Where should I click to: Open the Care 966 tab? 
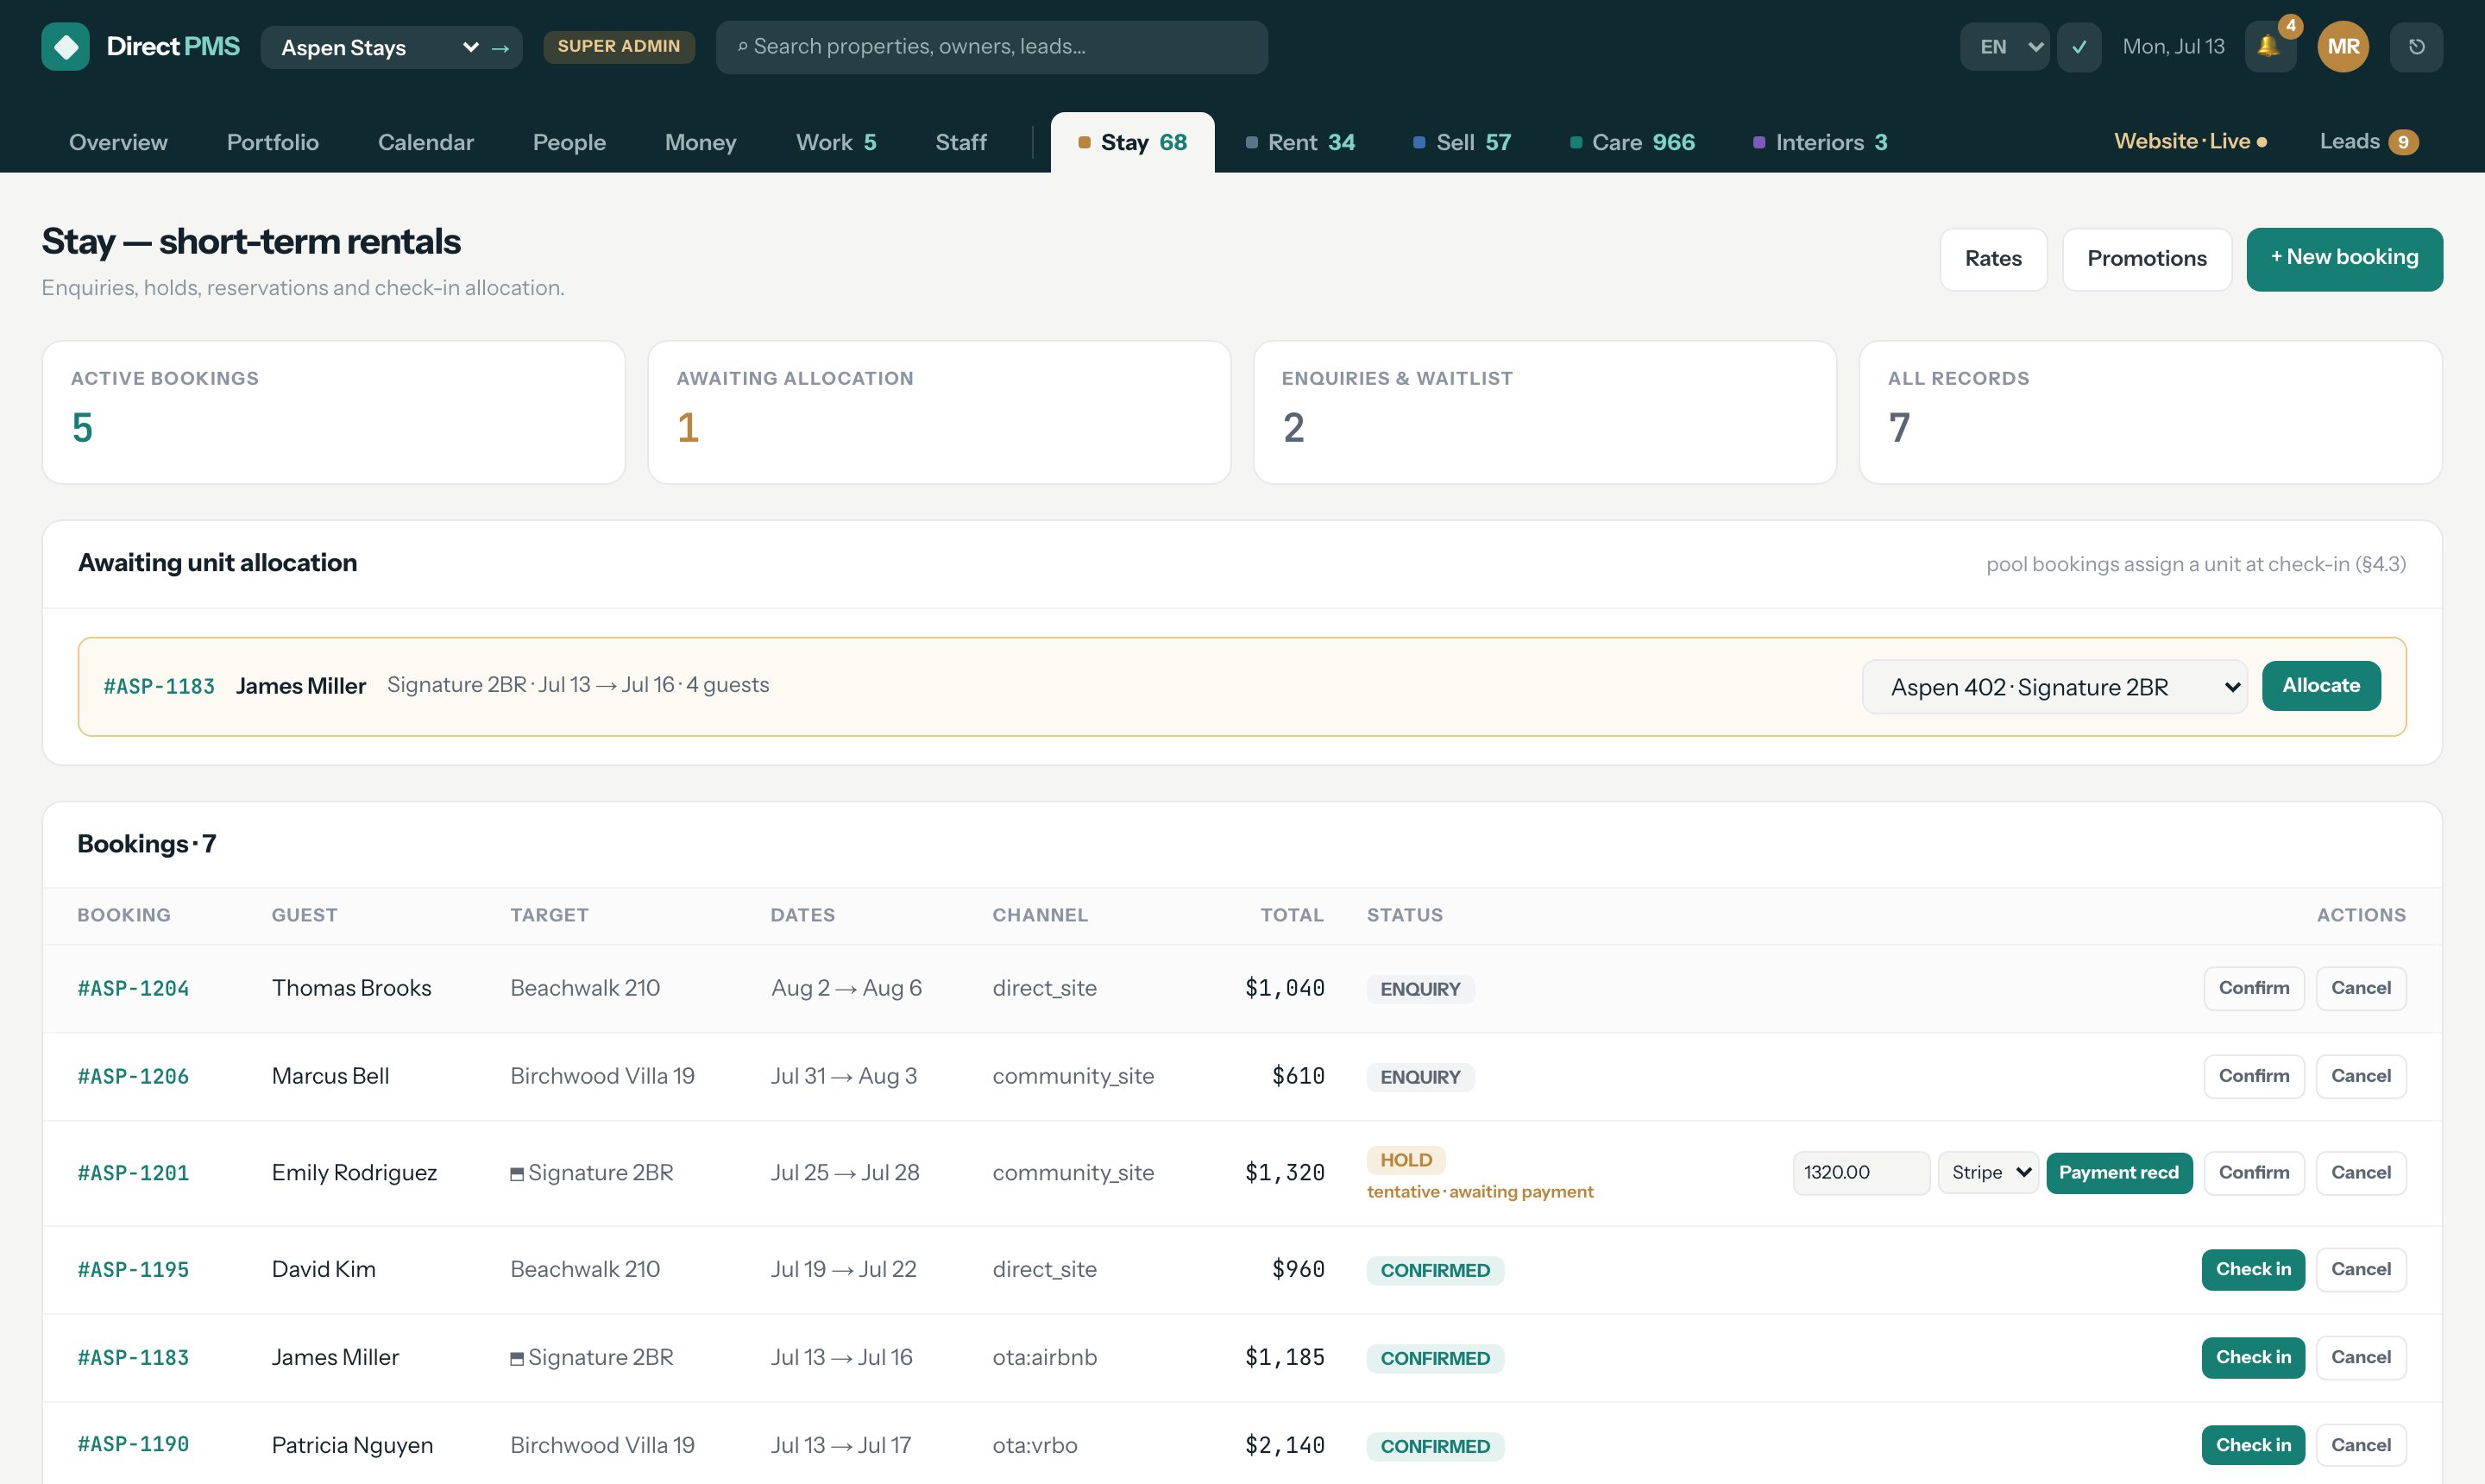point(1632,142)
